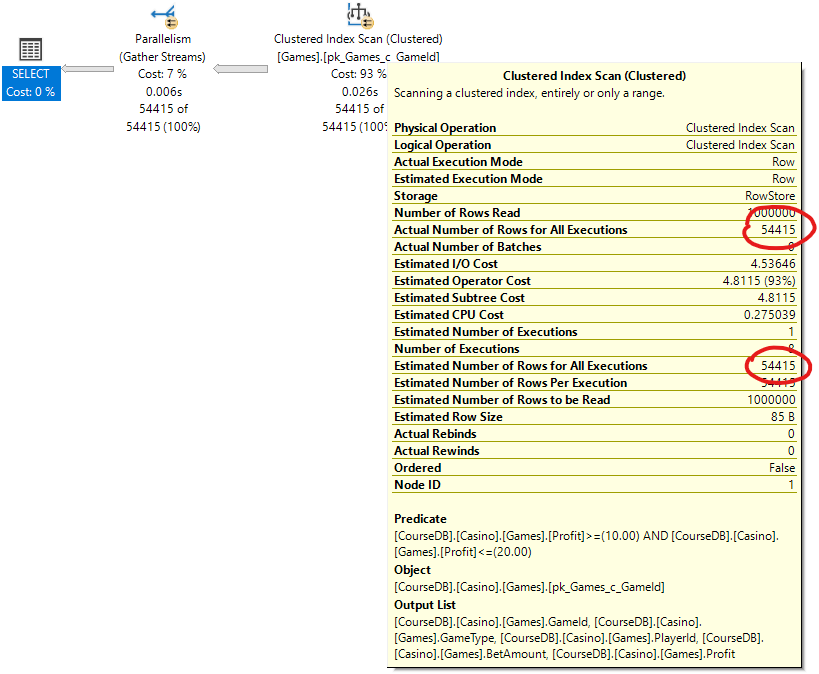Click Estimated Number of Rows to be Read
Viewport: 819px width, 674px height.
[x=594, y=400]
